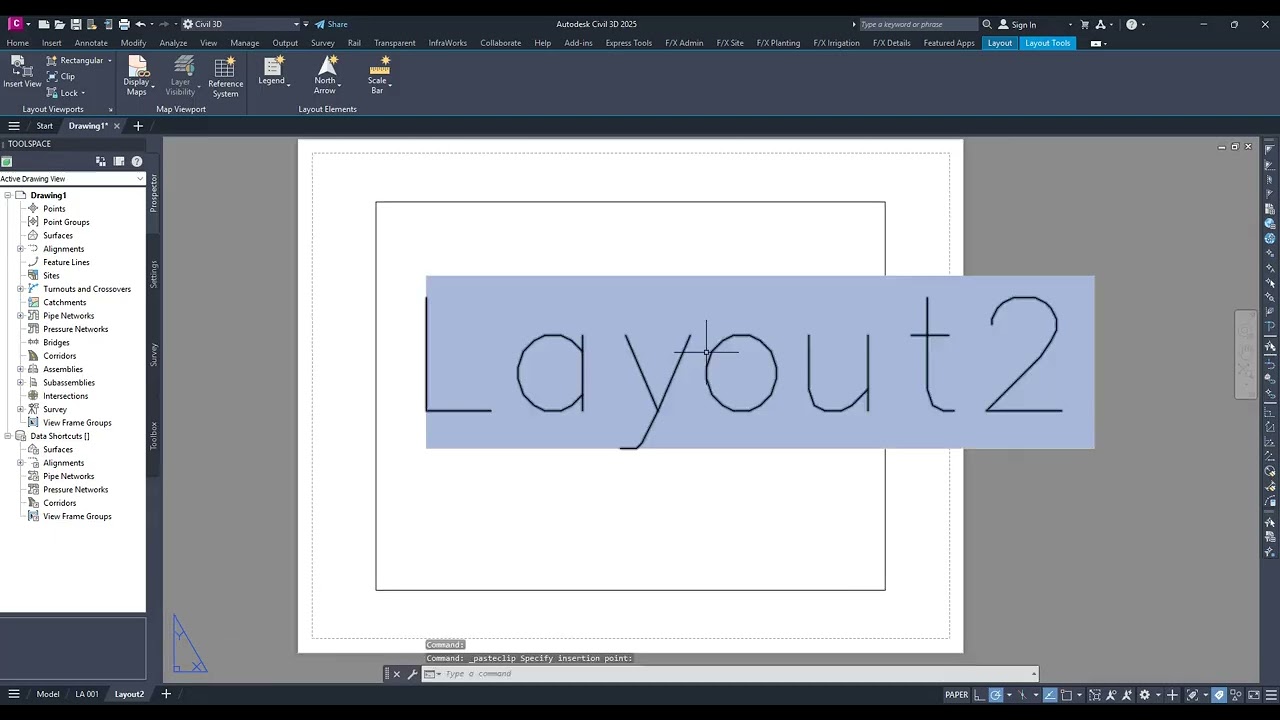Expand the Rectangular viewport dropdown
The width and height of the screenshot is (1280, 720).
click(x=110, y=61)
